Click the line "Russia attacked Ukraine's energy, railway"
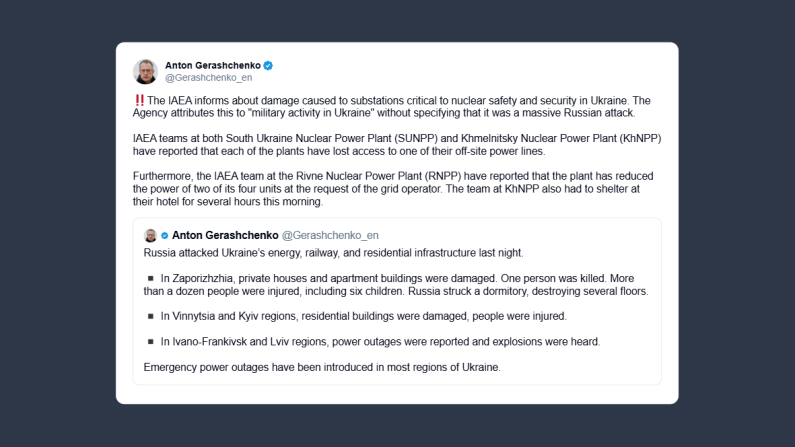This screenshot has width=795, height=447. tap(327, 253)
